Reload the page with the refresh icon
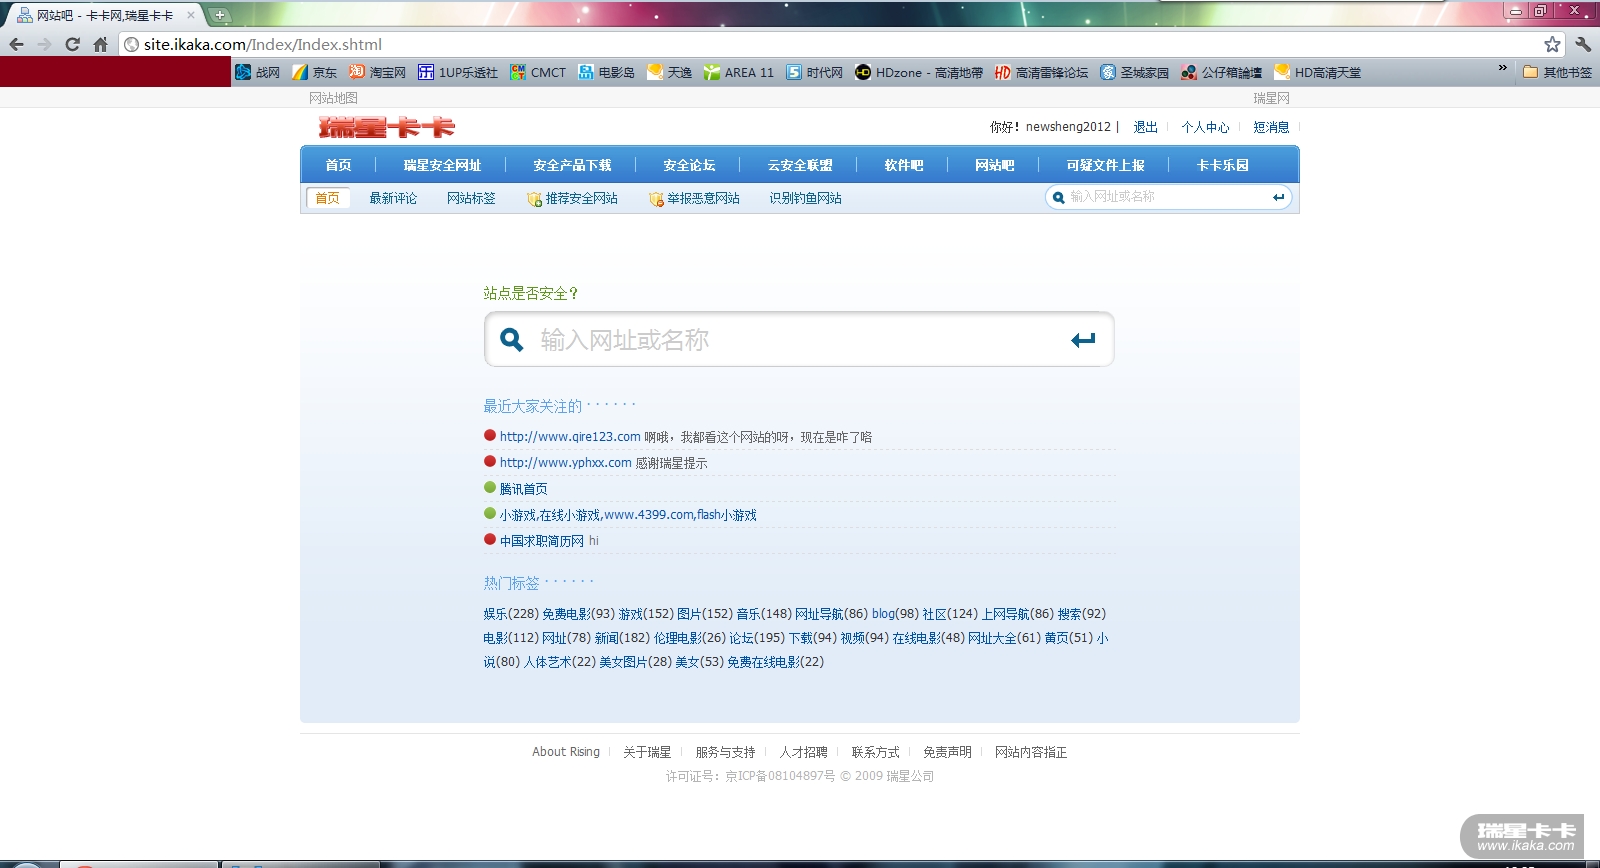1600x868 pixels. click(x=72, y=44)
